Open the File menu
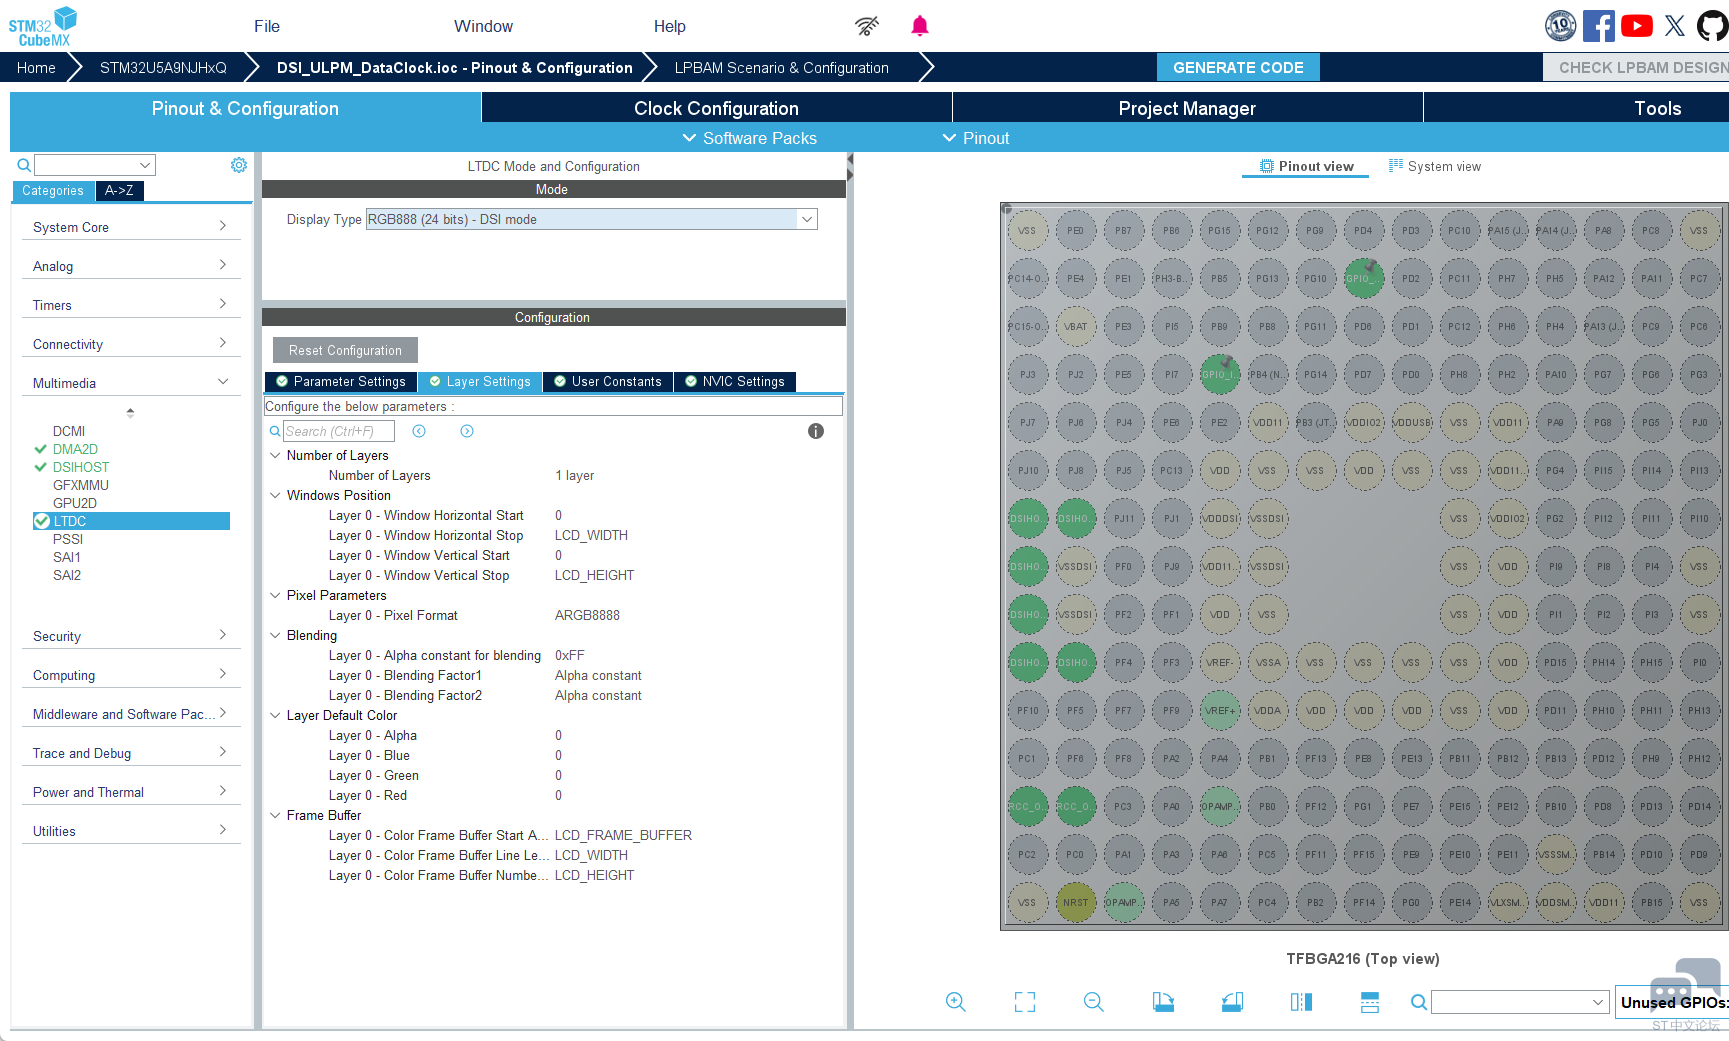1729x1041 pixels. [x=267, y=26]
